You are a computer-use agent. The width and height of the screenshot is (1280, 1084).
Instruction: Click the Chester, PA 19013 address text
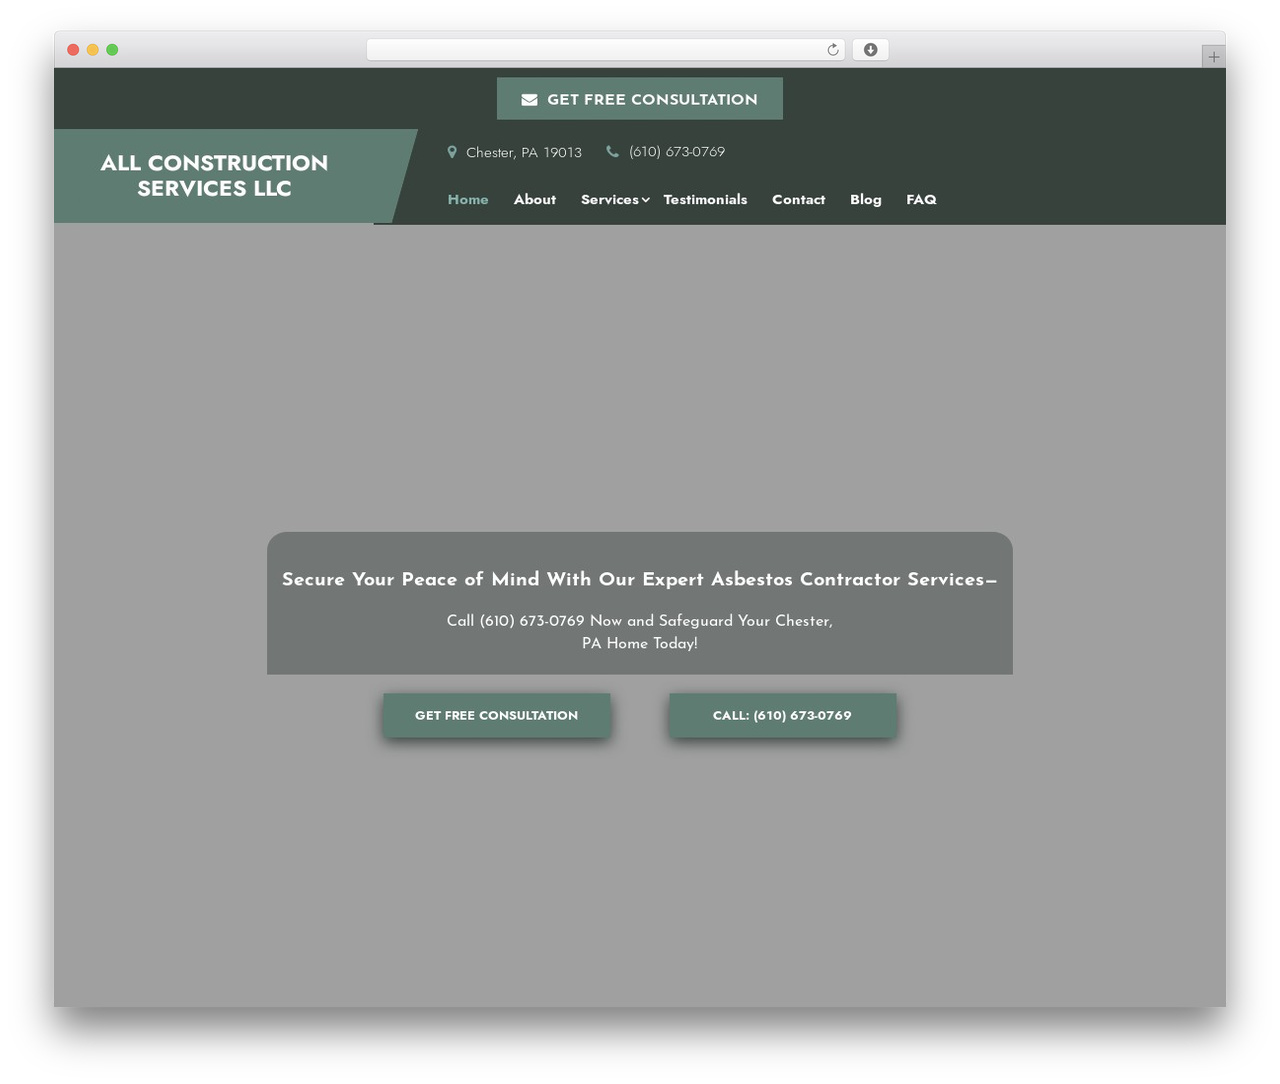(524, 152)
